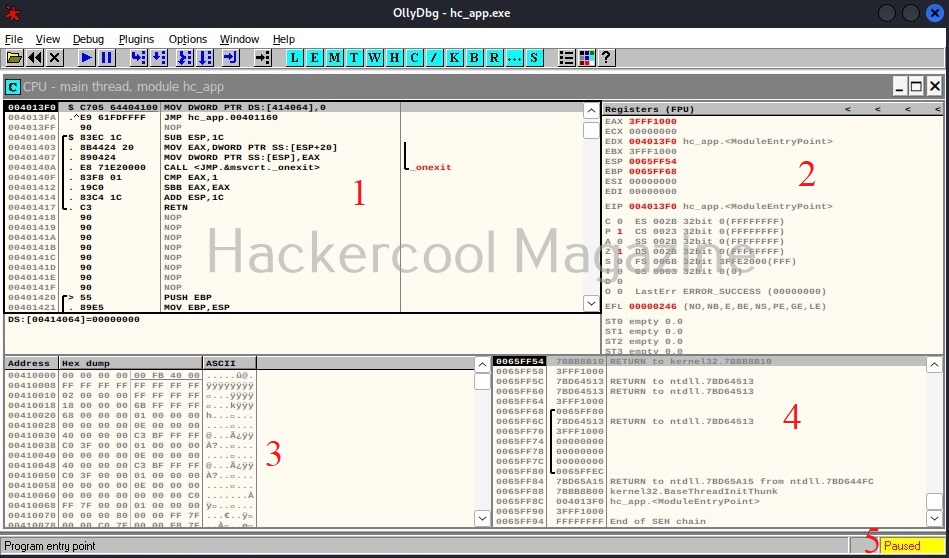The height and width of the screenshot is (558, 949).
Task: Select stack entry RETURN to kernel32.7BBB8B10
Action: click(x=709, y=361)
